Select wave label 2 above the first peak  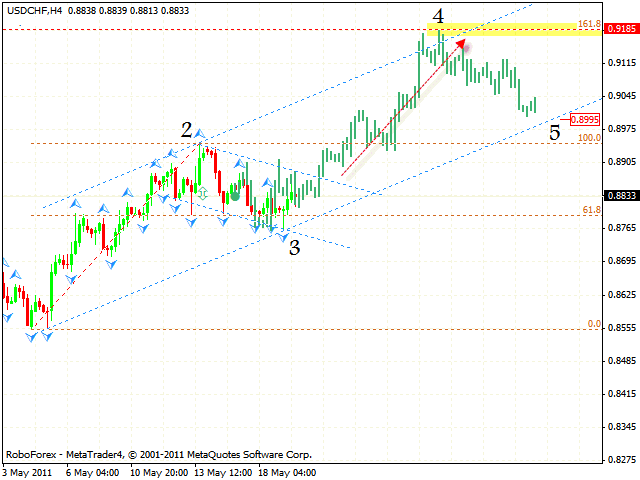pyautogui.click(x=187, y=129)
